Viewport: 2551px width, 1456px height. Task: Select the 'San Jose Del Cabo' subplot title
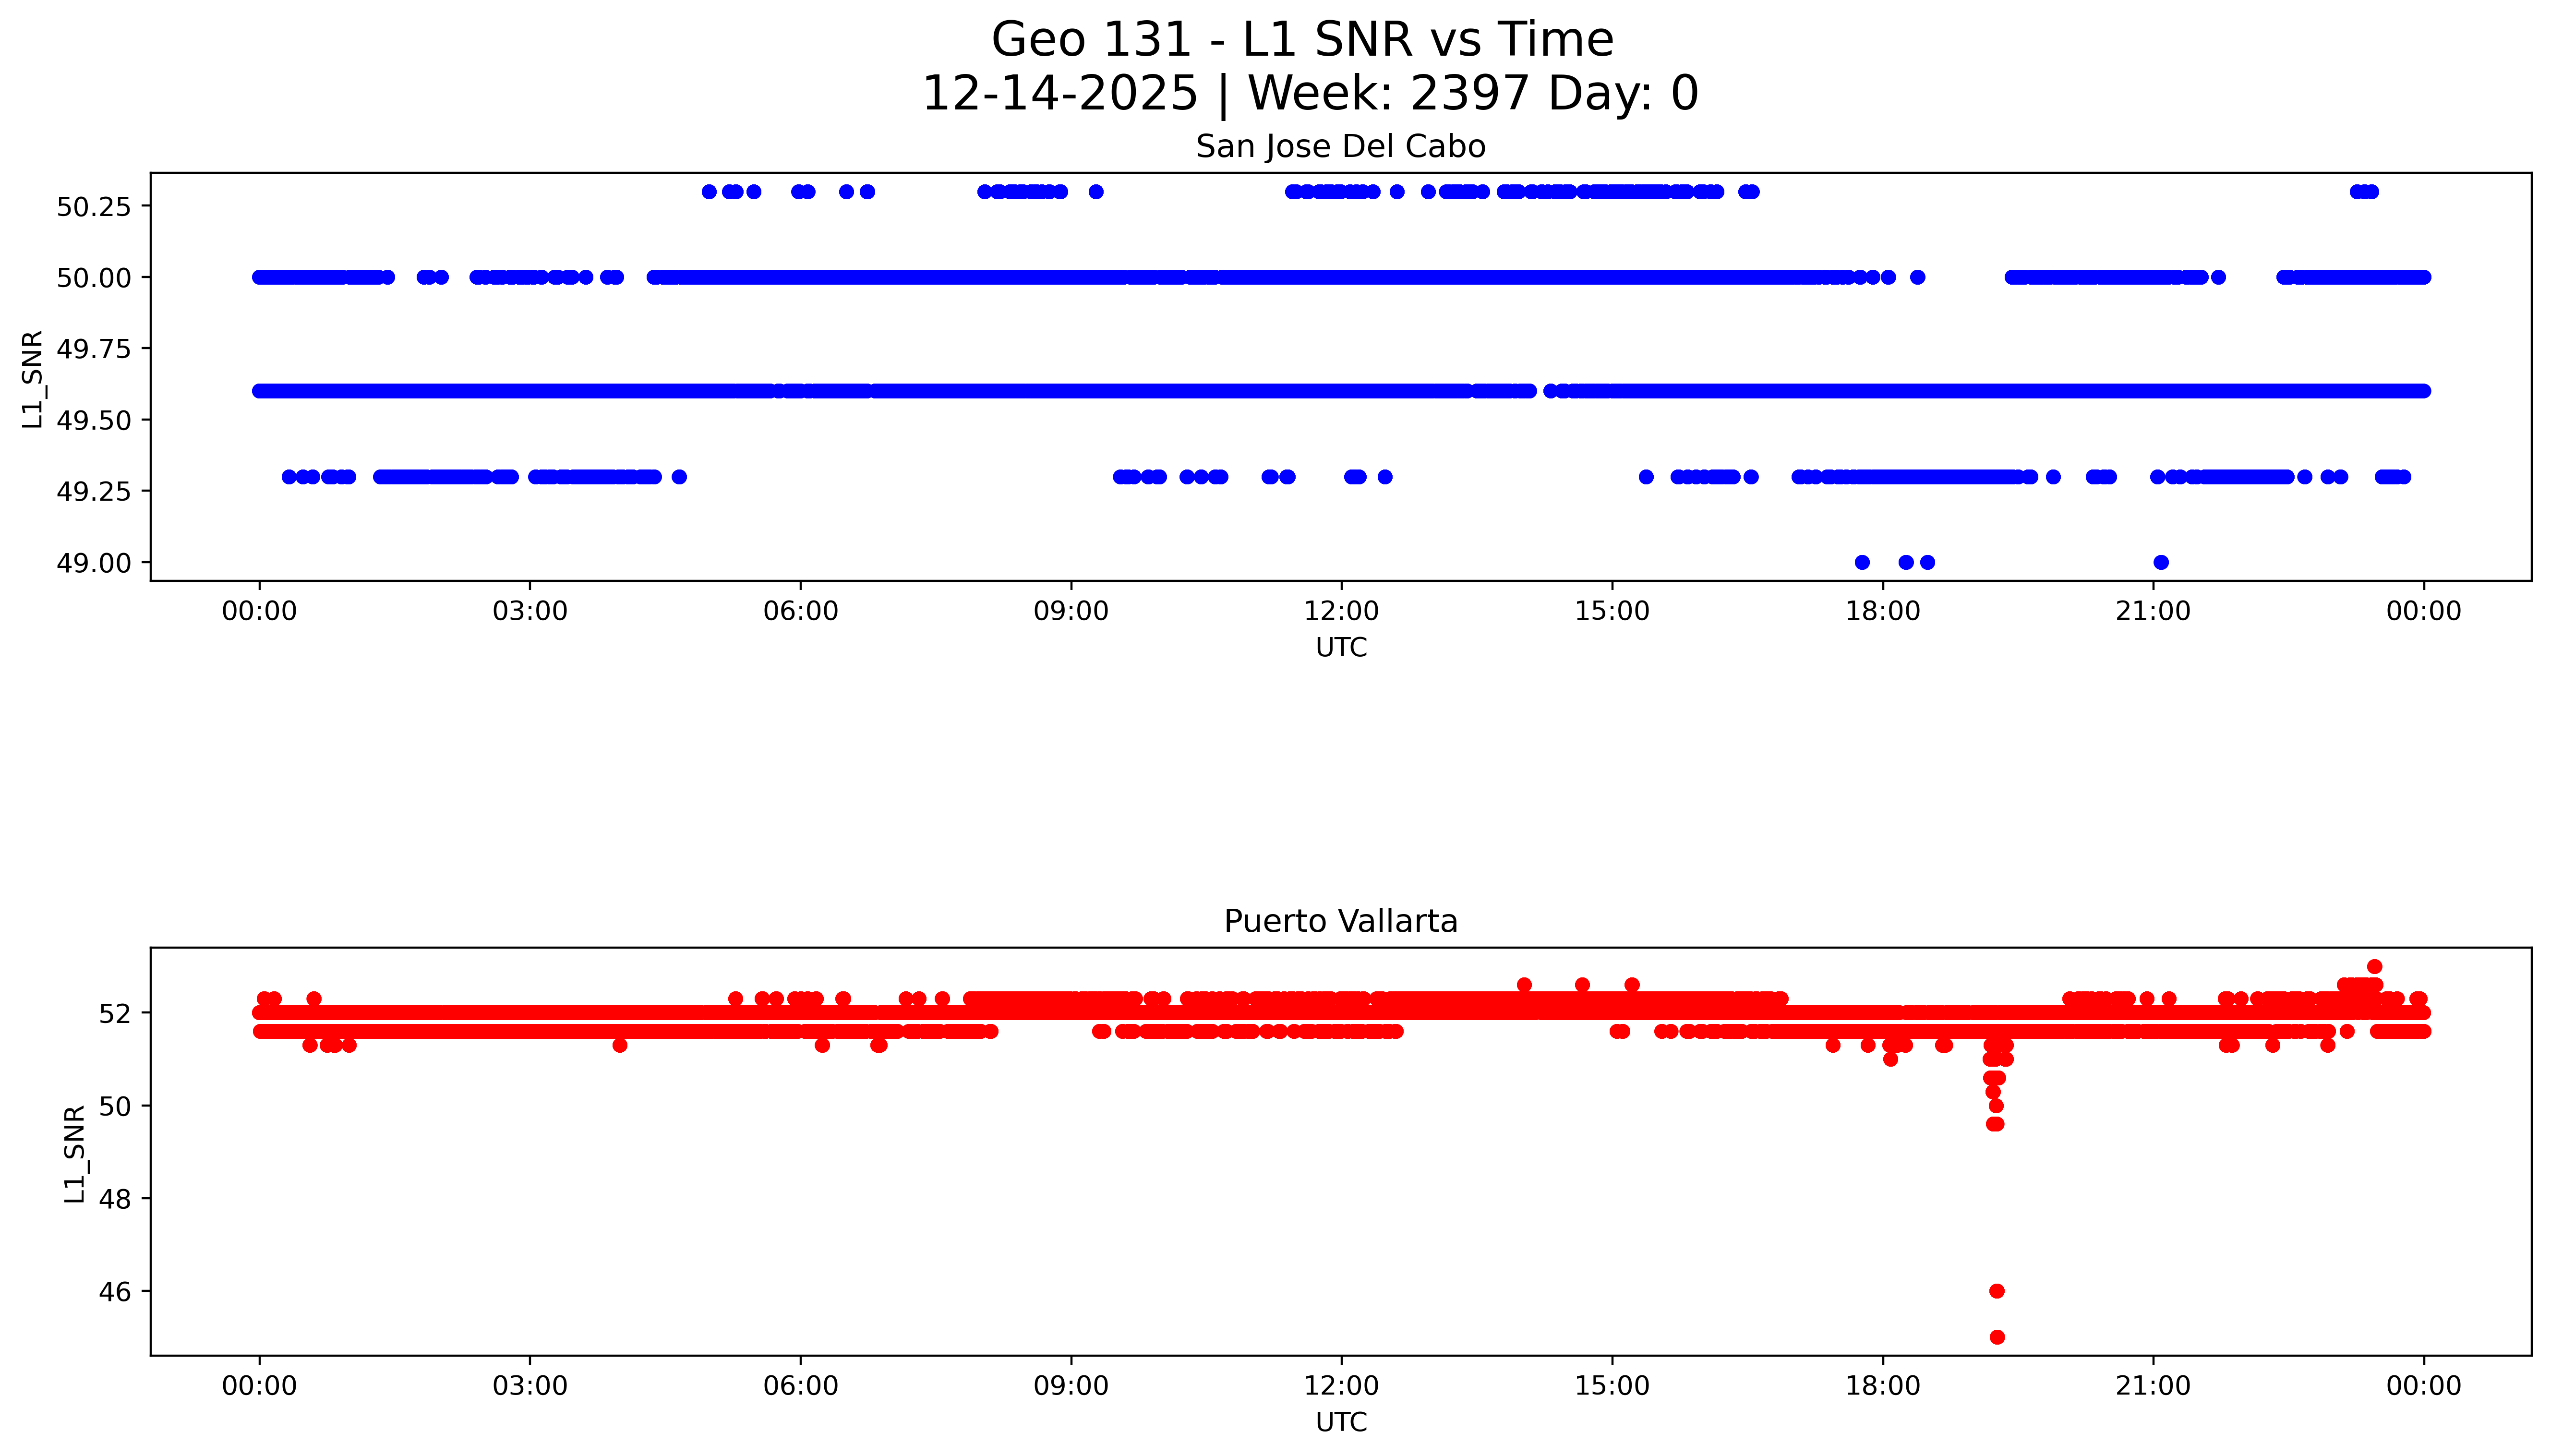(1340, 147)
